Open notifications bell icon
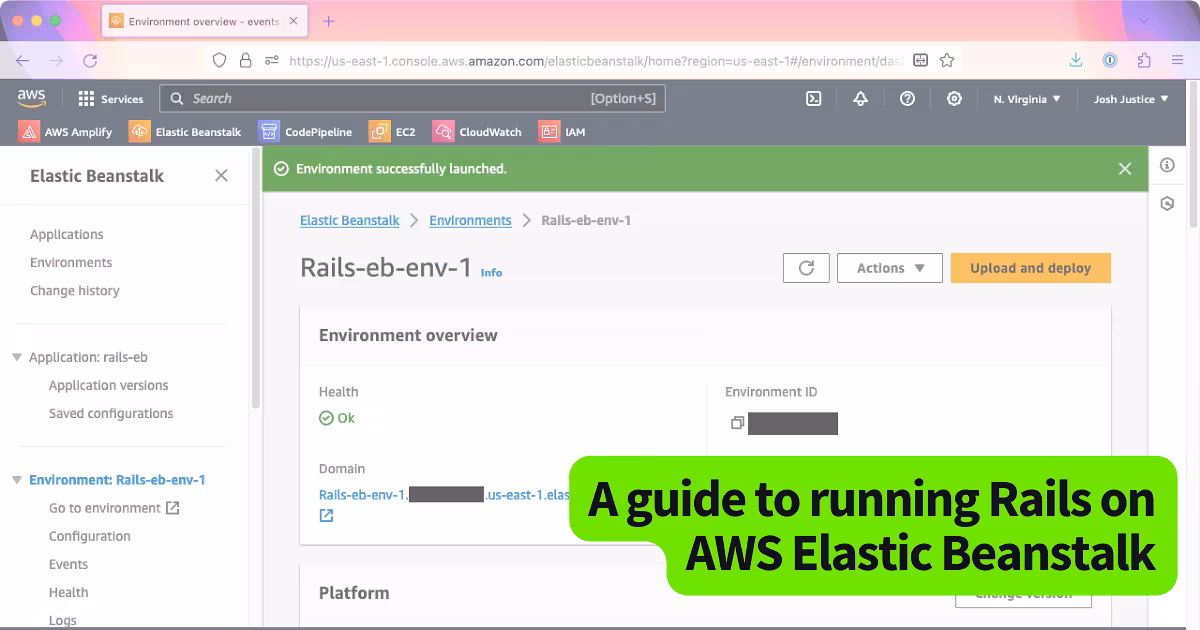The width and height of the screenshot is (1200, 630). click(860, 99)
